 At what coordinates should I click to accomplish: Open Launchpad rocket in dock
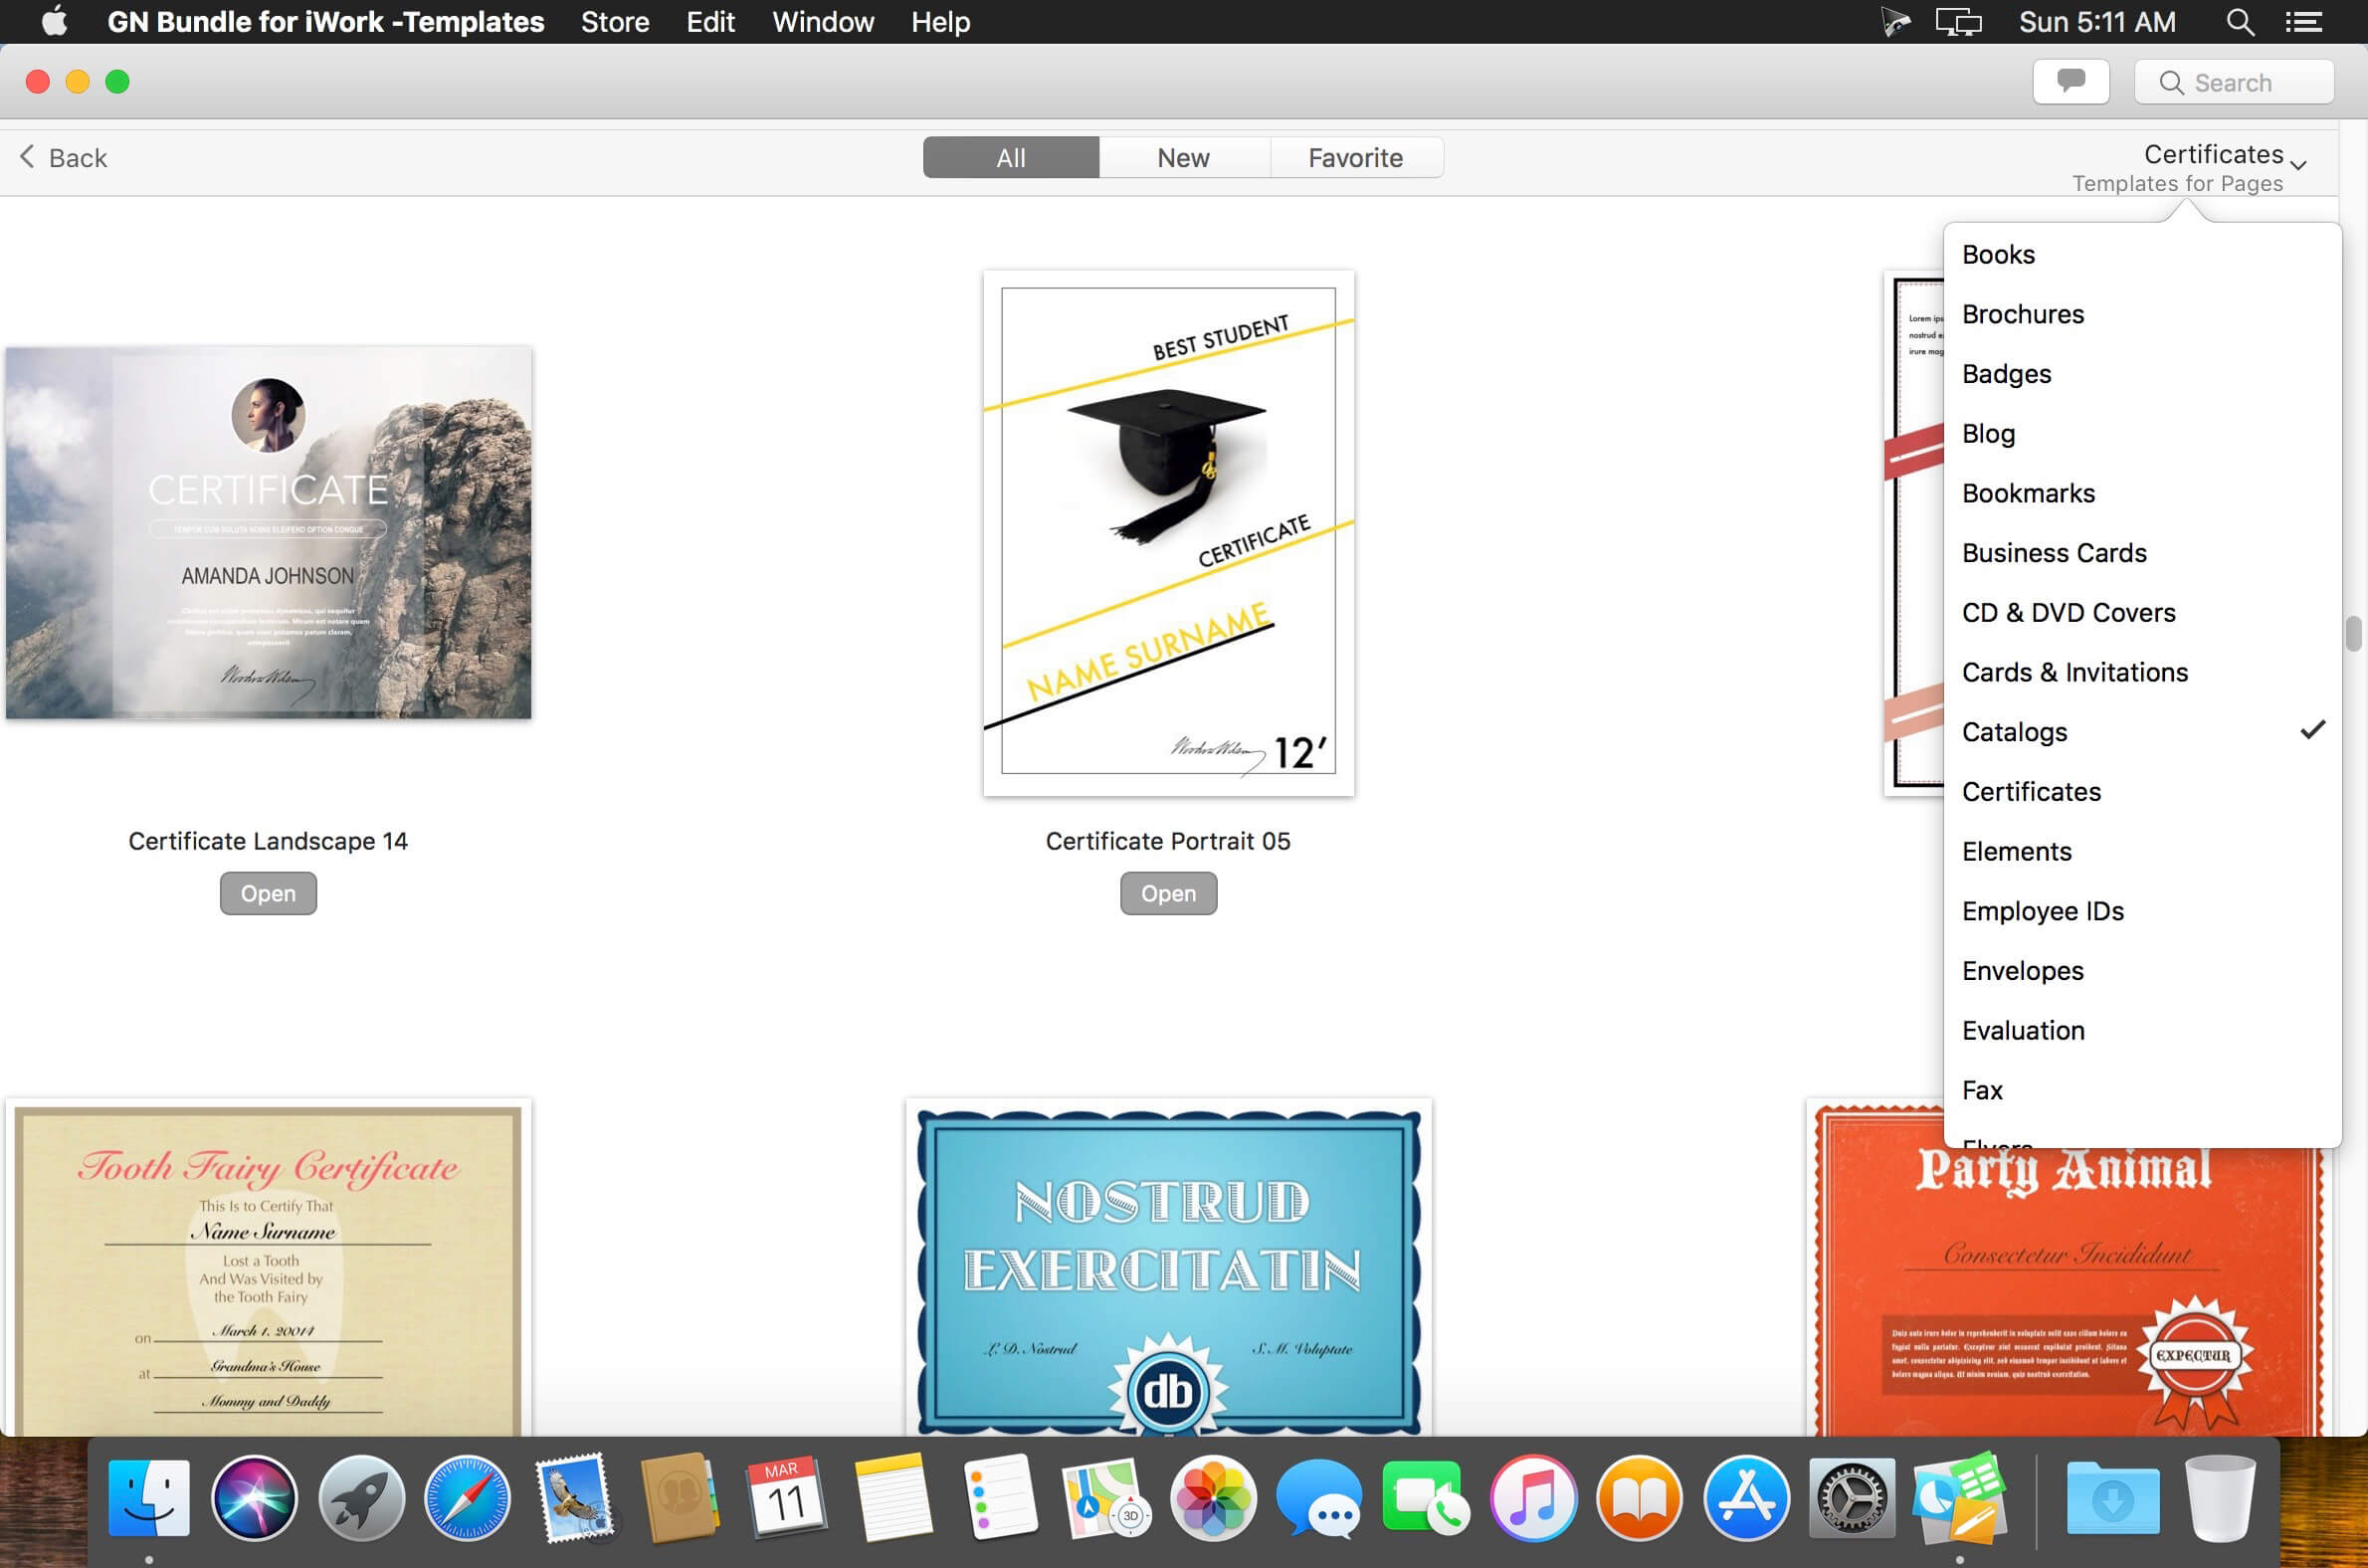(x=361, y=1497)
